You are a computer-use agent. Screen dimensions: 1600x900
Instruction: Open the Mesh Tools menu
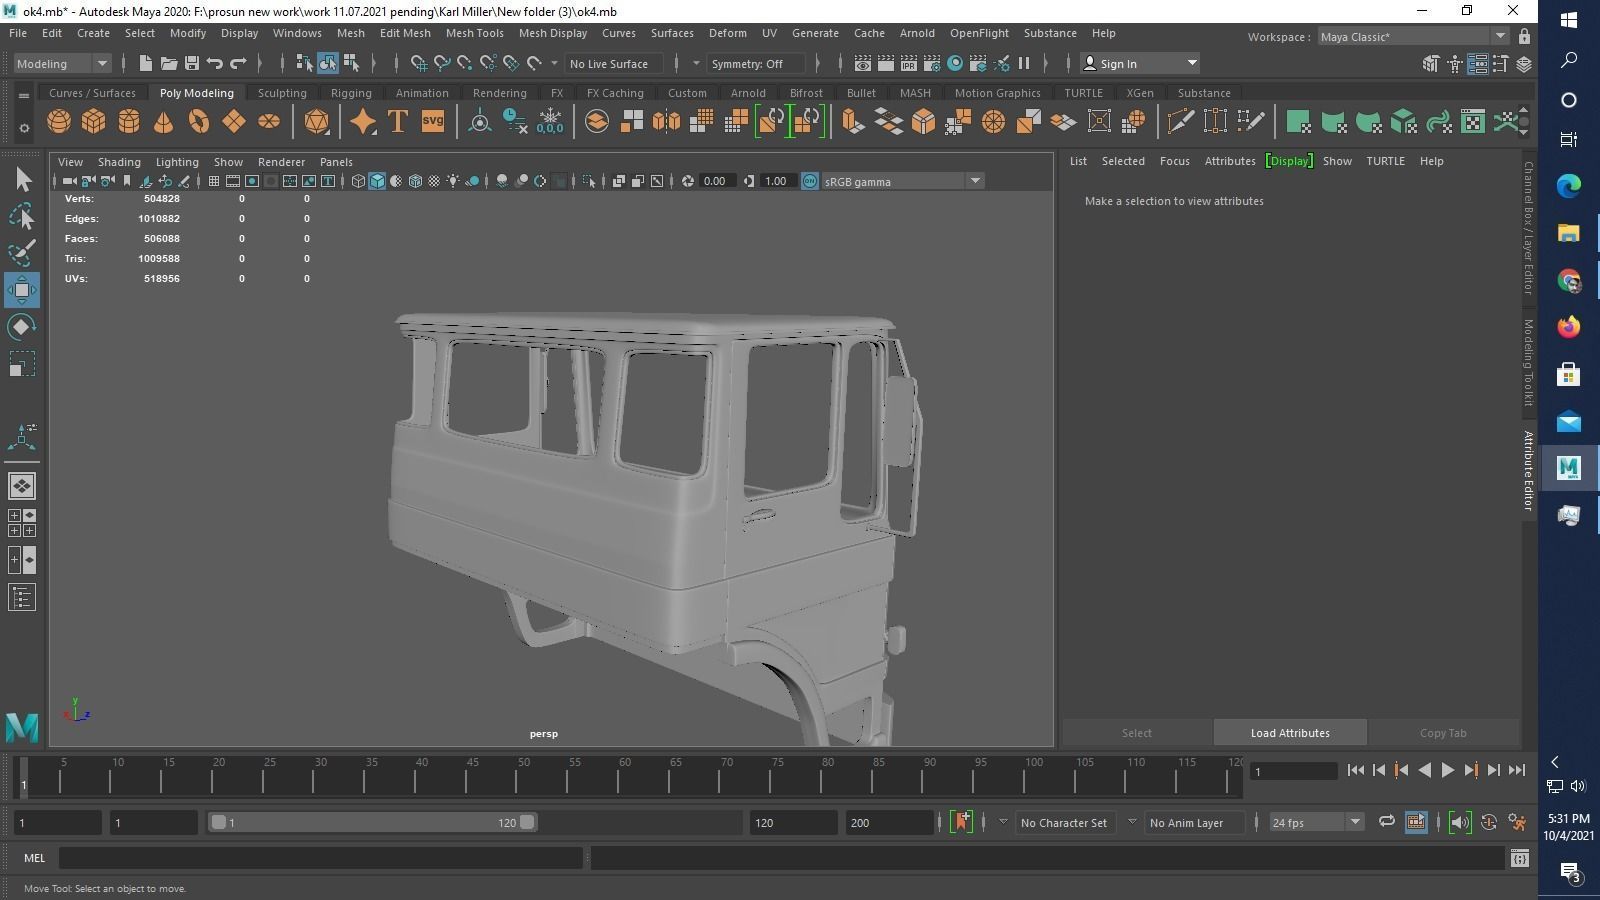pyautogui.click(x=475, y=33)
